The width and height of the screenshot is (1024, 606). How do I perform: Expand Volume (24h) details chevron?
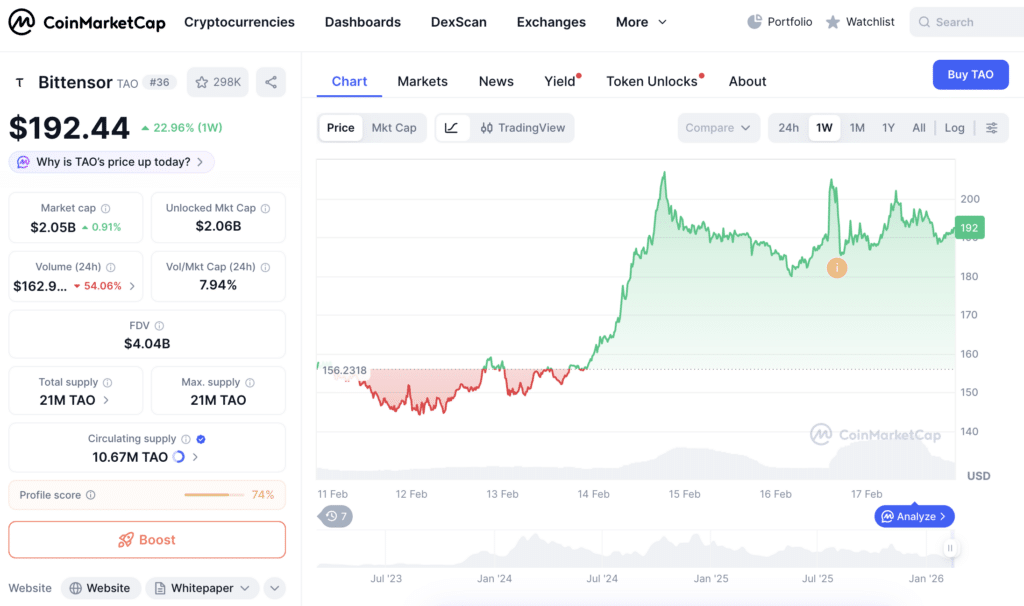point(133,286)
